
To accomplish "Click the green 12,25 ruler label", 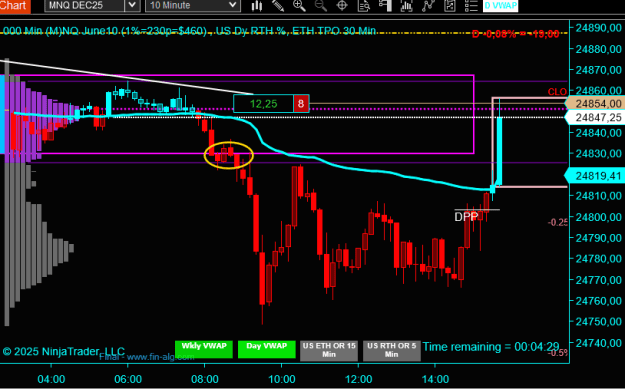I will 263,104.
